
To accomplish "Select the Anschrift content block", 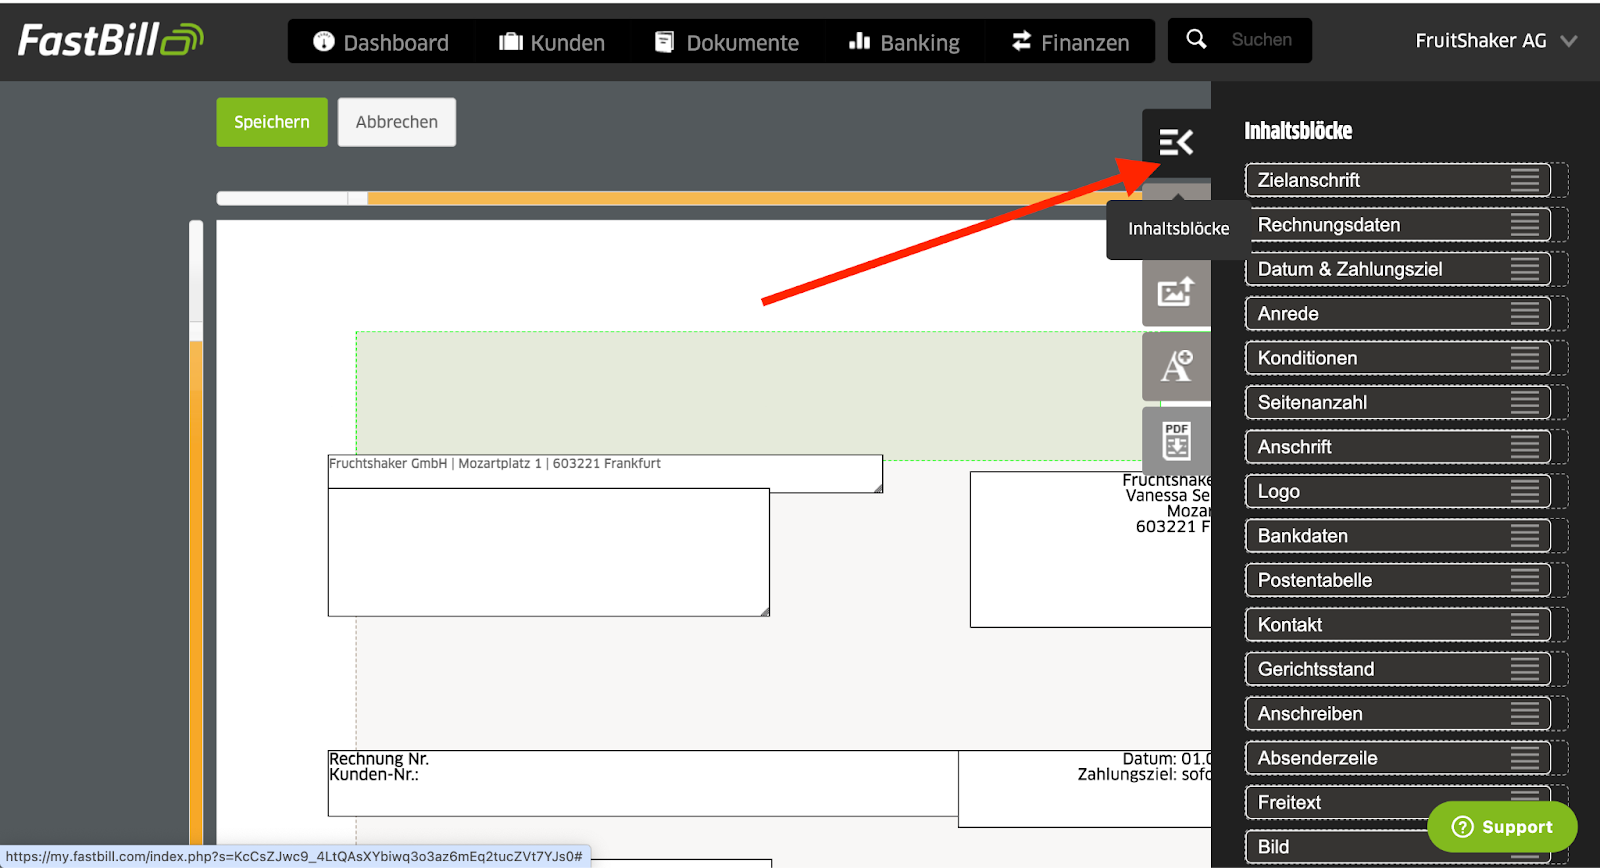I will point(1397,447).
